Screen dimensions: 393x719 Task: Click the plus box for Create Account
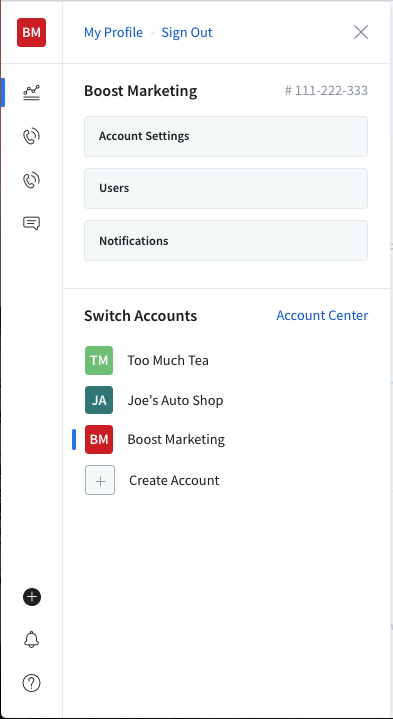100,480
